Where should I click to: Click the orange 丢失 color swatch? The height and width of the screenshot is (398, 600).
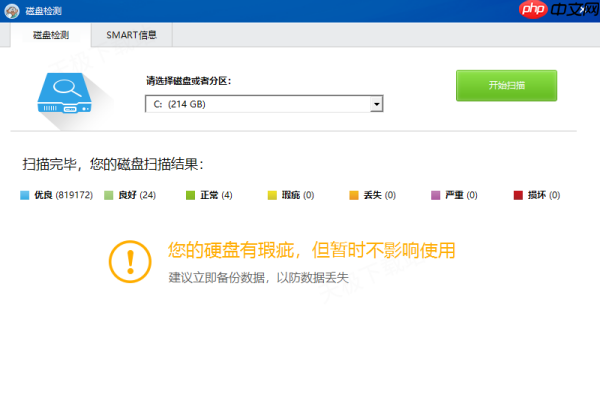[x=354, y=195]
